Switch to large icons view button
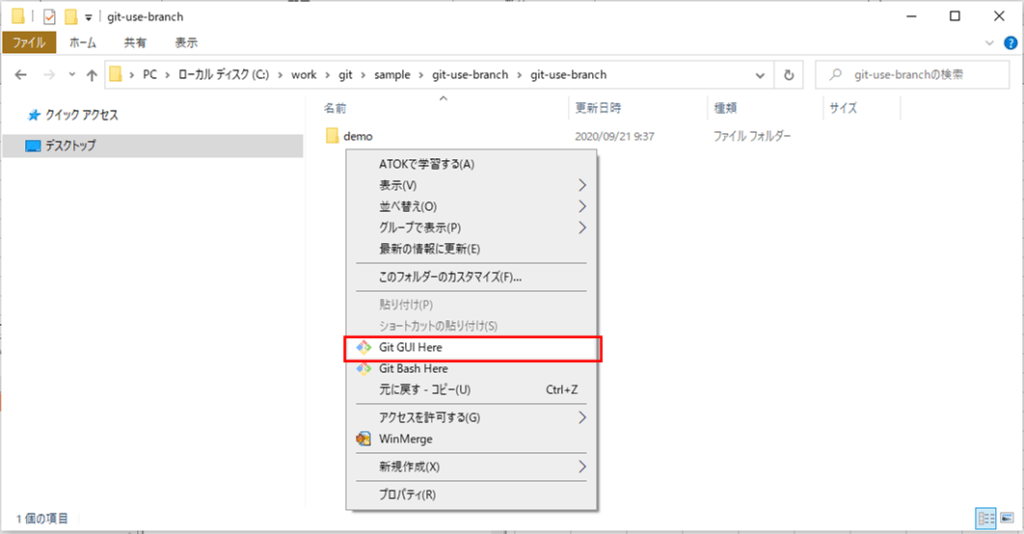Viewport: 1024px width, 534px height. pyautogui.click(x=1006, y=518)
